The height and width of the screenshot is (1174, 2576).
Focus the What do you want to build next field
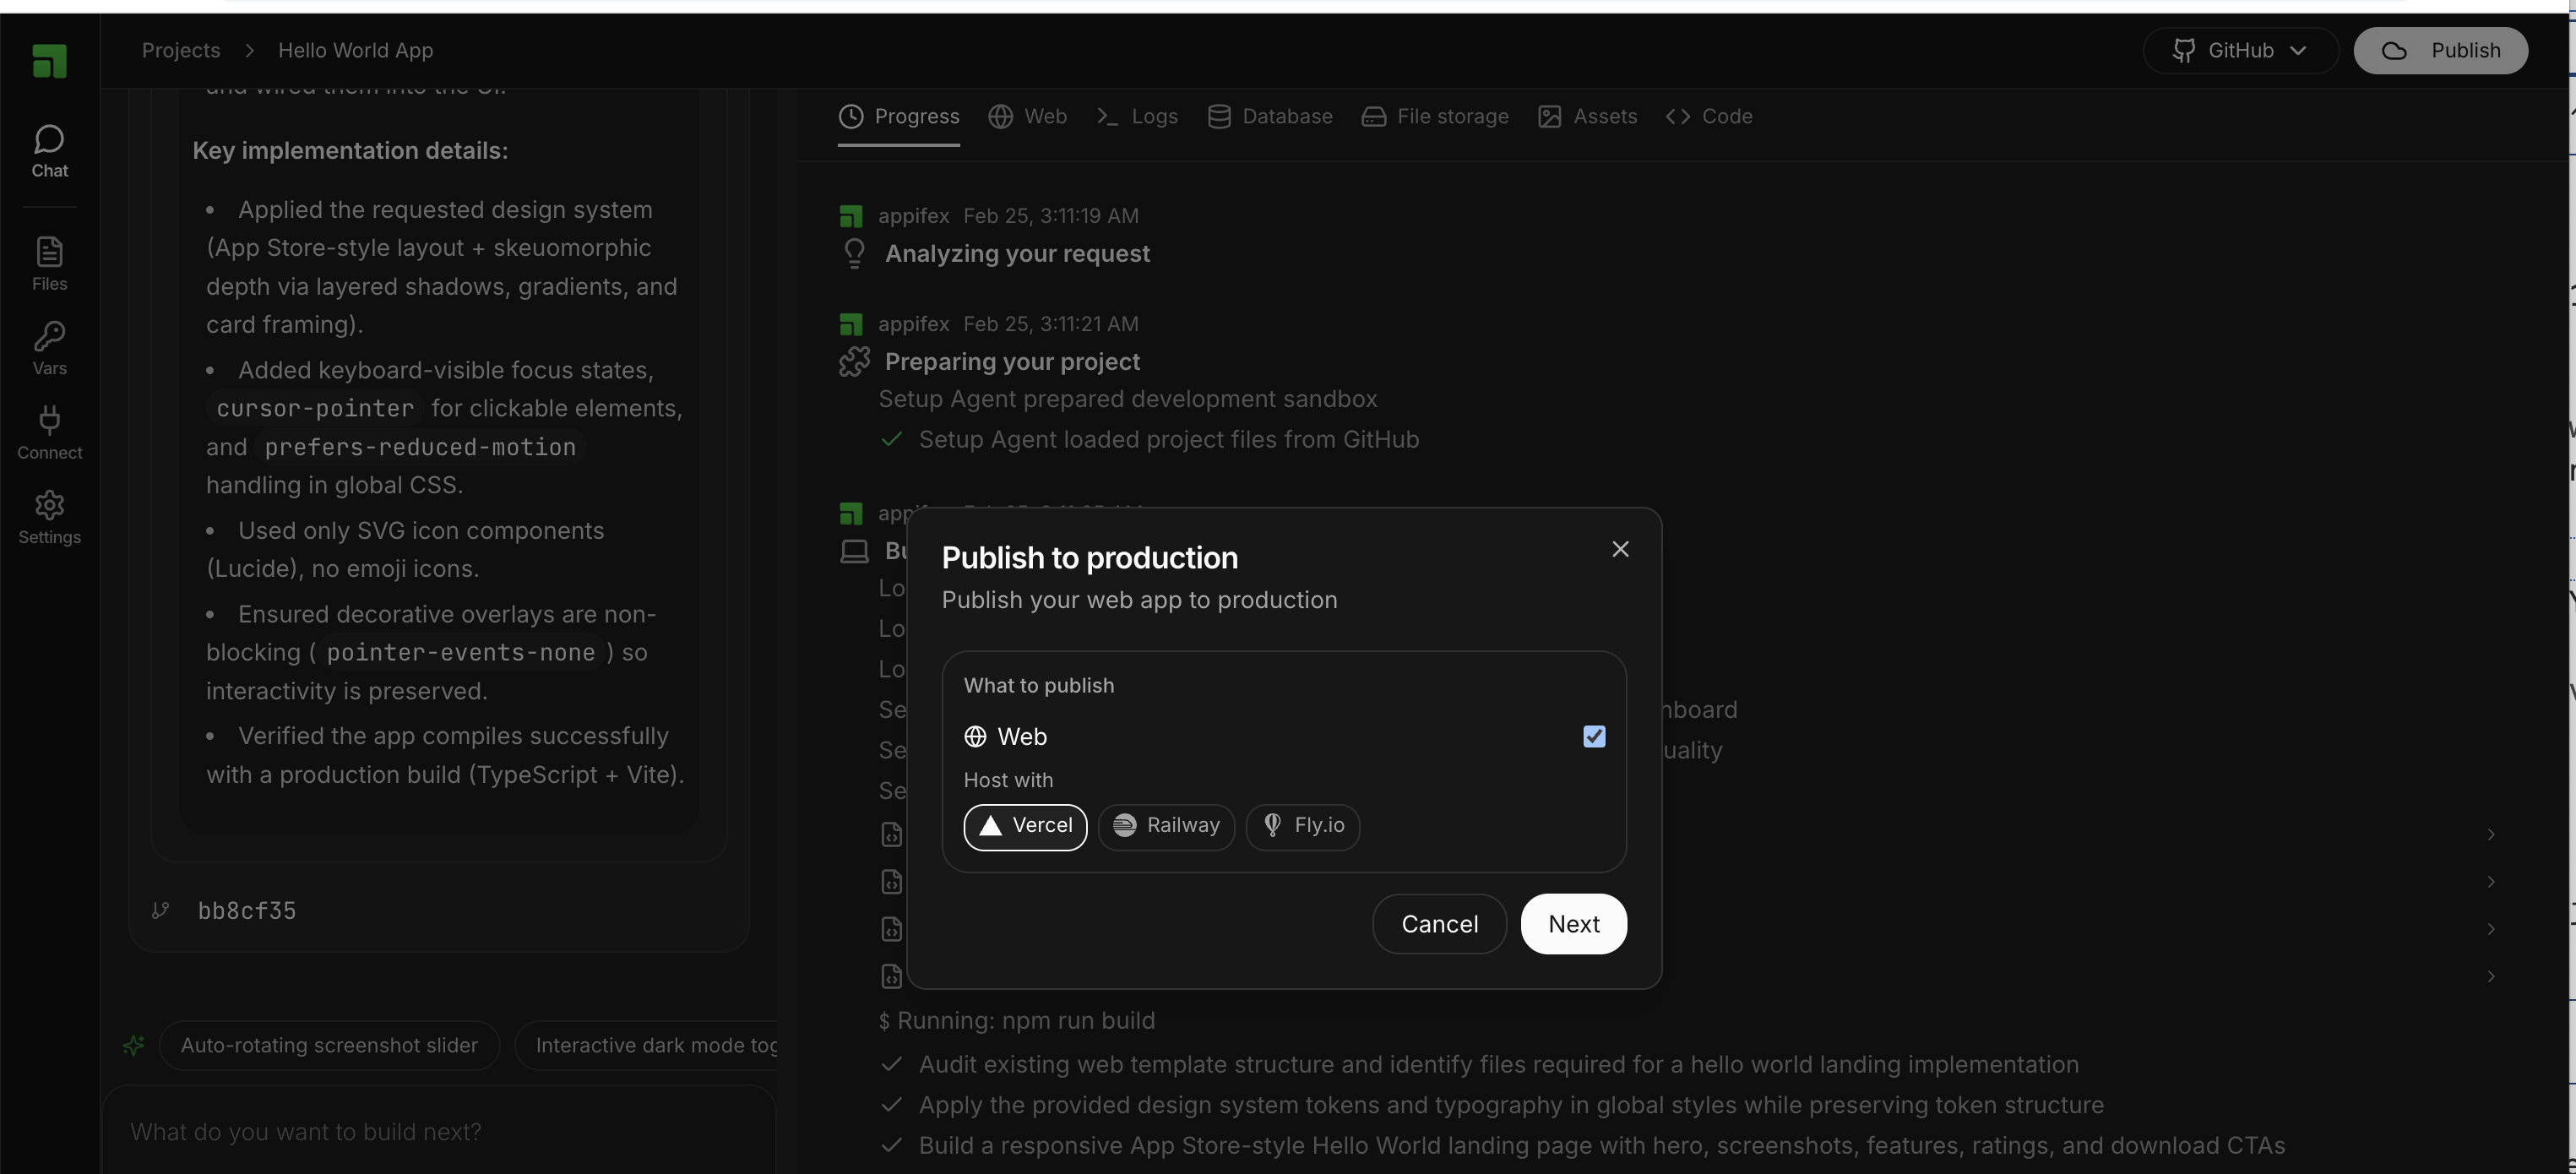point(439,1131)
